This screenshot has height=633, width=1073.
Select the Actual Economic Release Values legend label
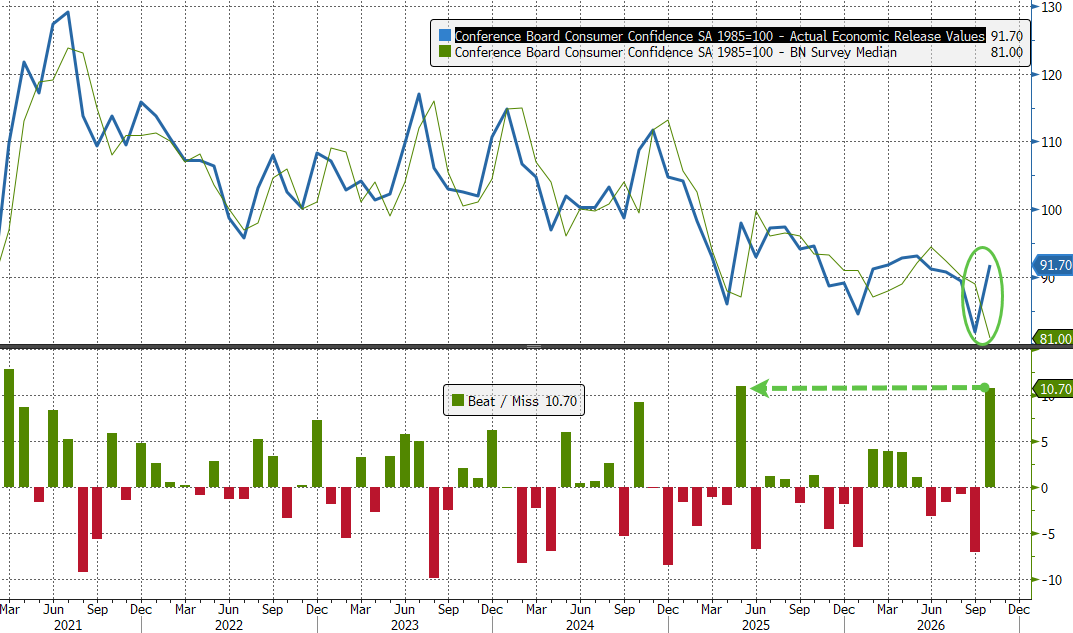click(719, 36)
